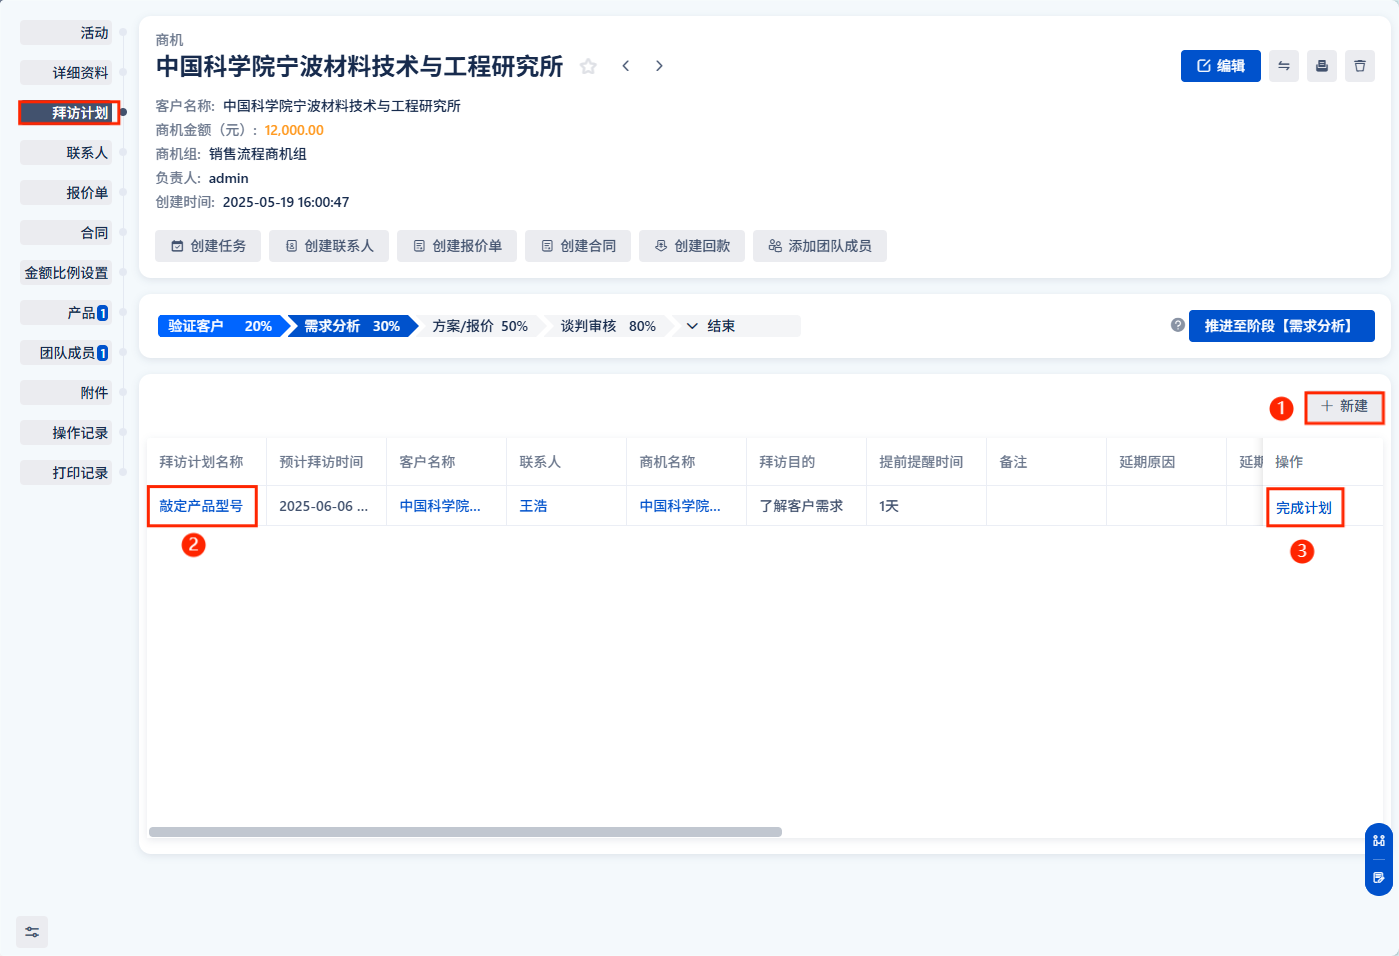Click the favorite star icon beside title
The height and width of the screenshot is (956, 1399).
click(588, 66)
